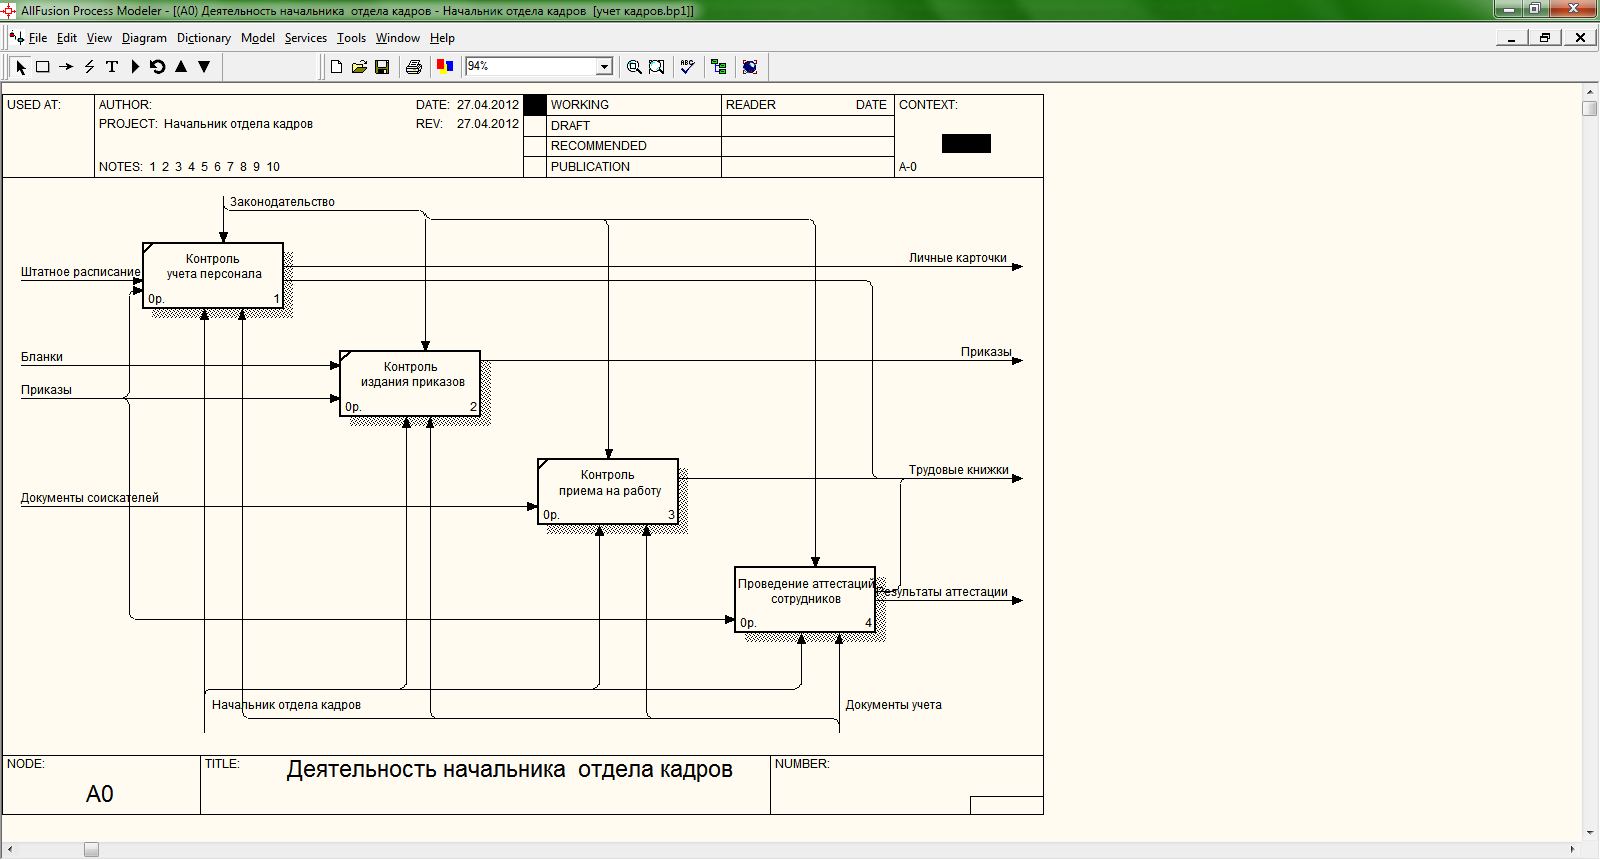
Task: Open the Dictionary menu
Action: coord(204,38)
